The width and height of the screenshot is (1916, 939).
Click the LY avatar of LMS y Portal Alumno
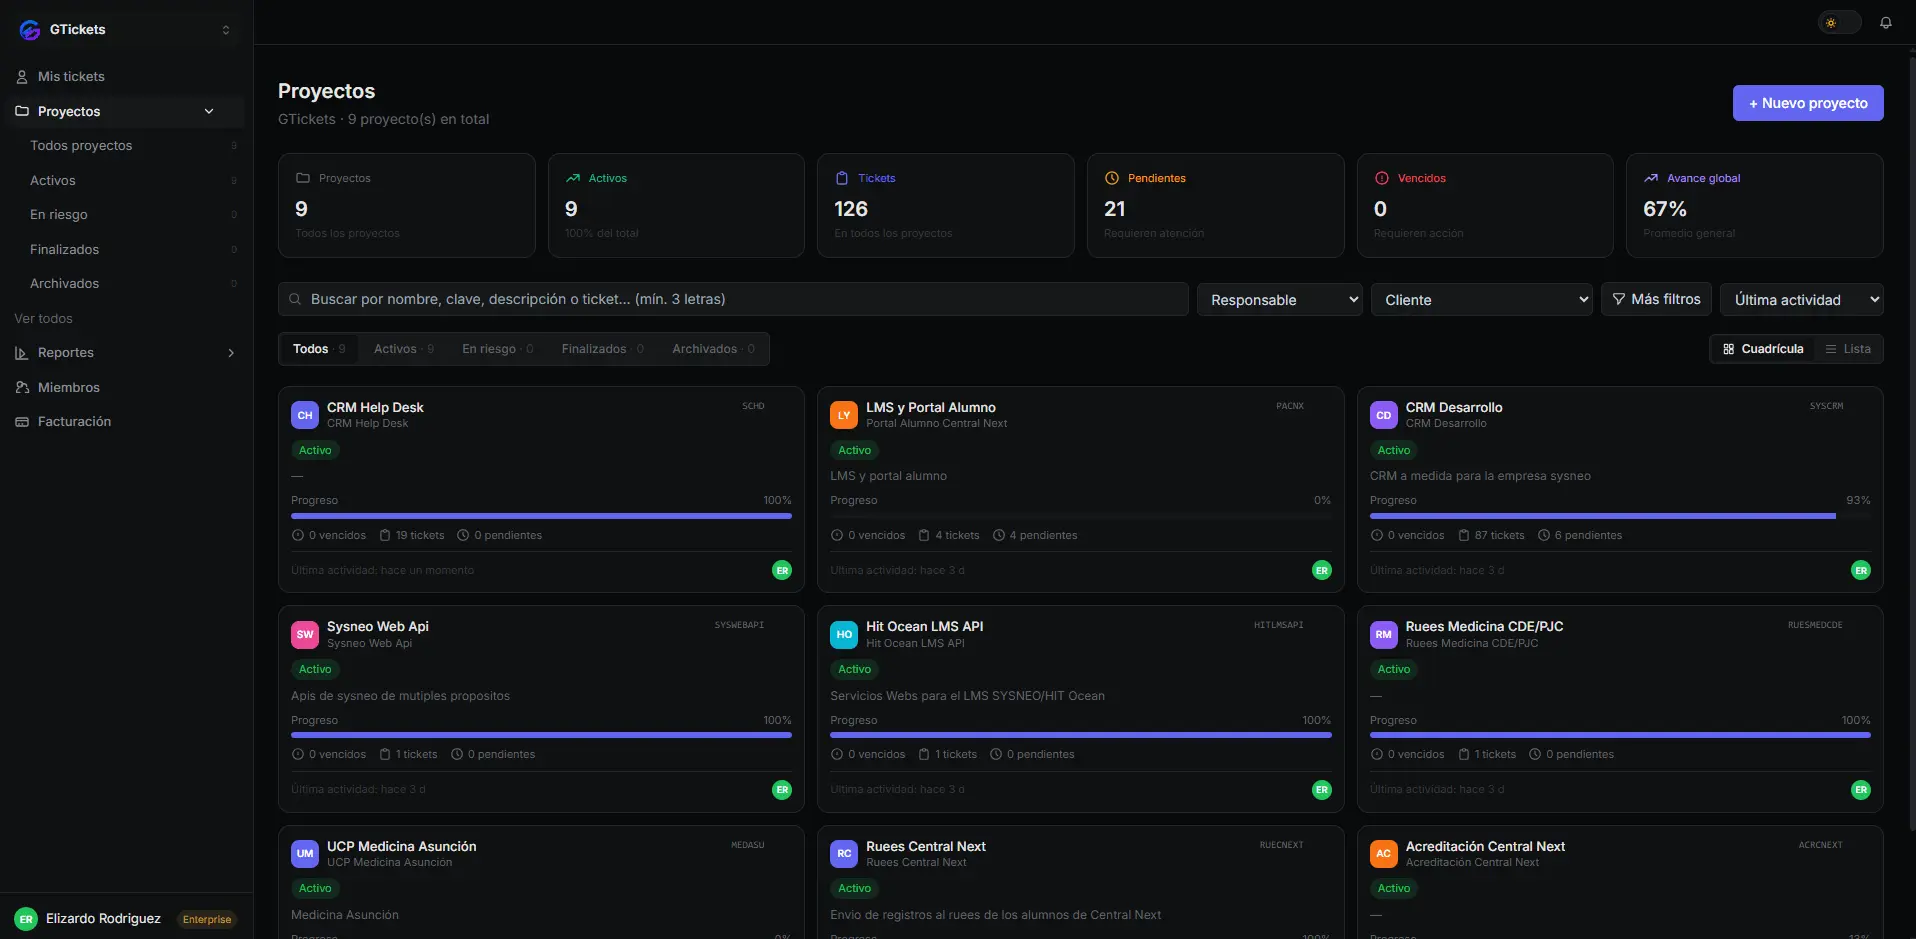click(x=844, y=415)
